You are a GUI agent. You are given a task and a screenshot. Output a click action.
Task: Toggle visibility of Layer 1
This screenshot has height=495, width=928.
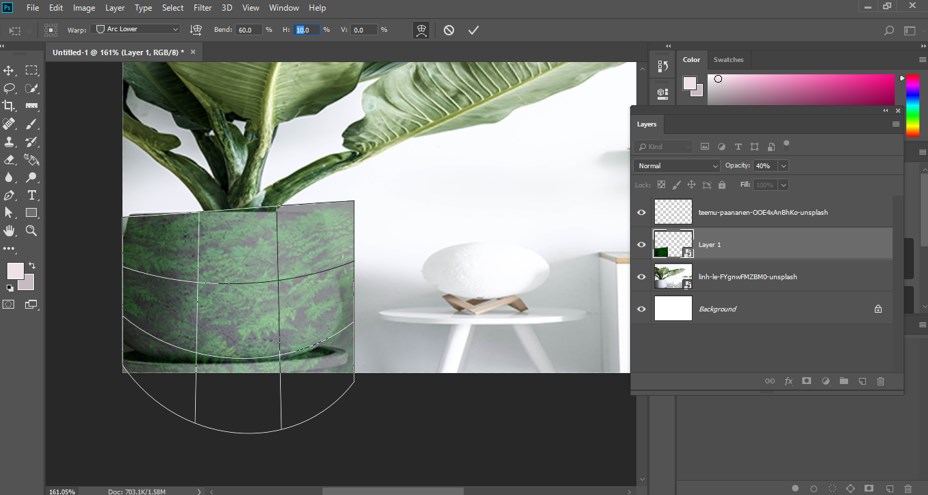point(642,244)
